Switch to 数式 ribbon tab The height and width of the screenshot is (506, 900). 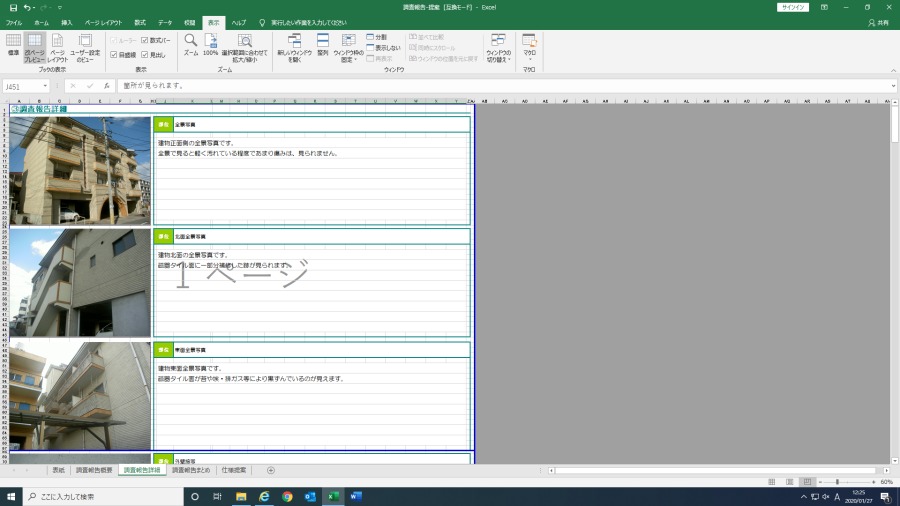click(x=140, y=23)
